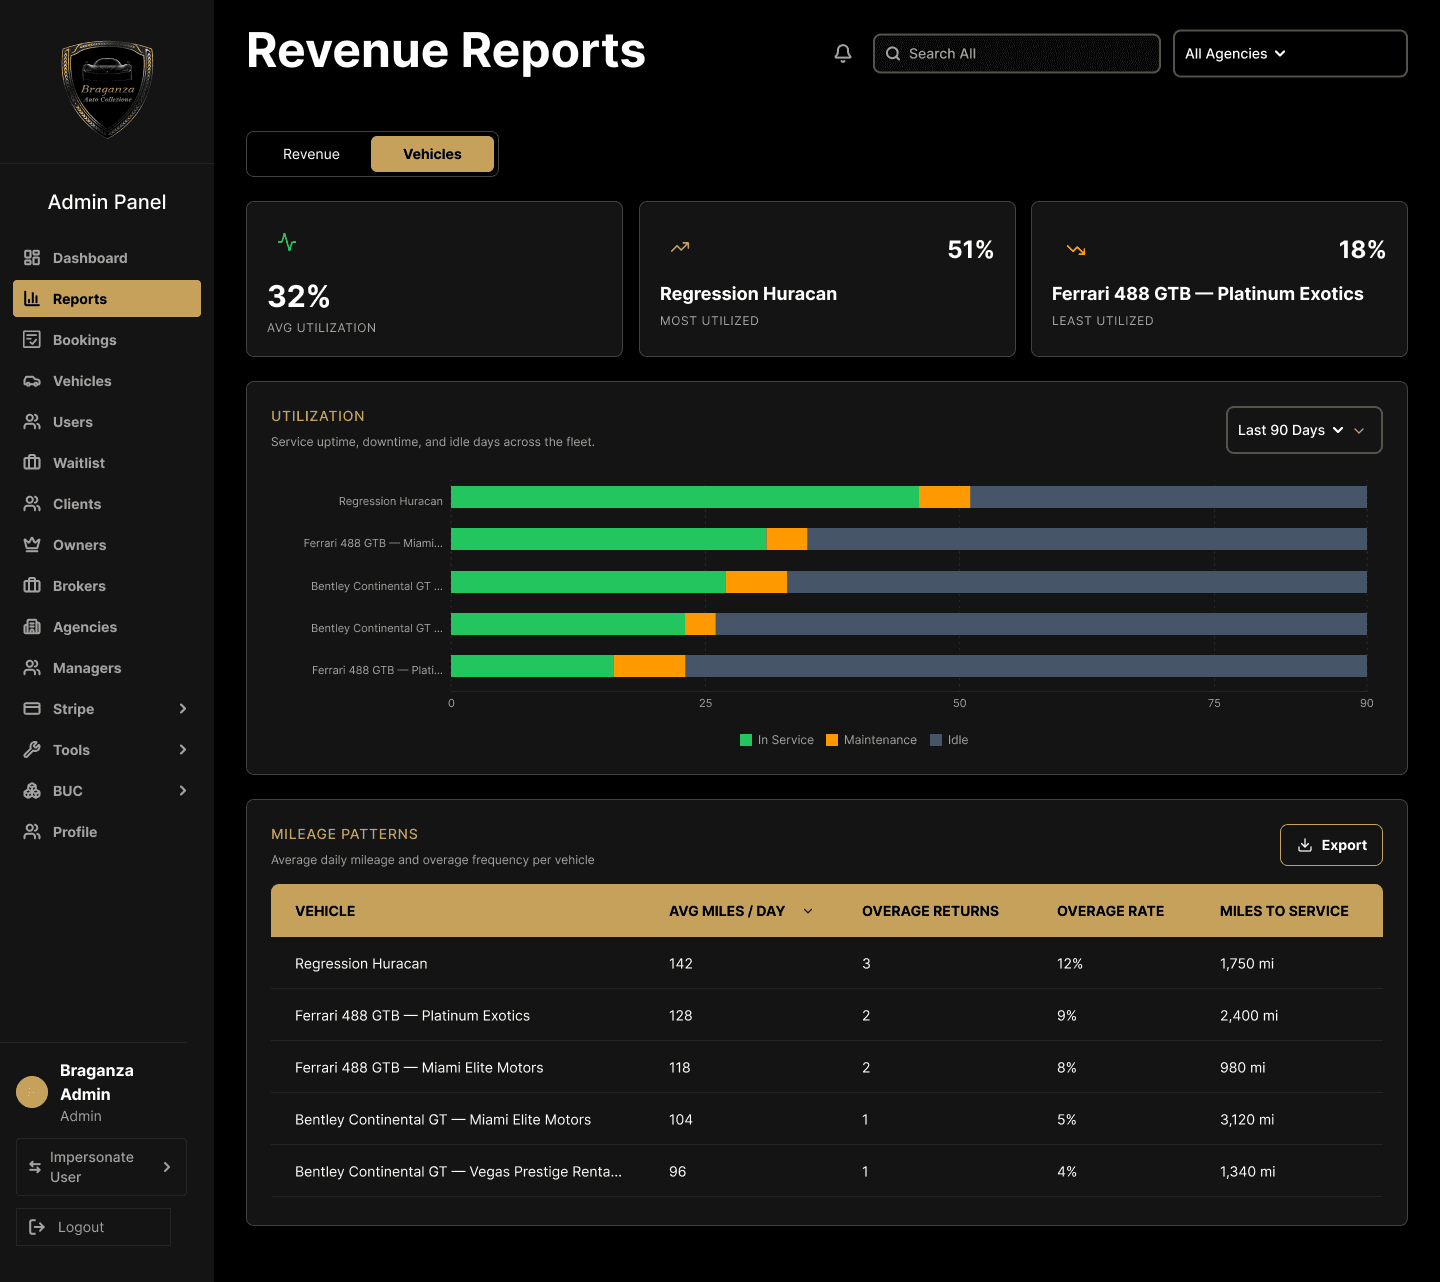The height and width of the screenshot is (1282, 1440).
Task: Click the Profile sidebar icon
Action: (32, 832)
